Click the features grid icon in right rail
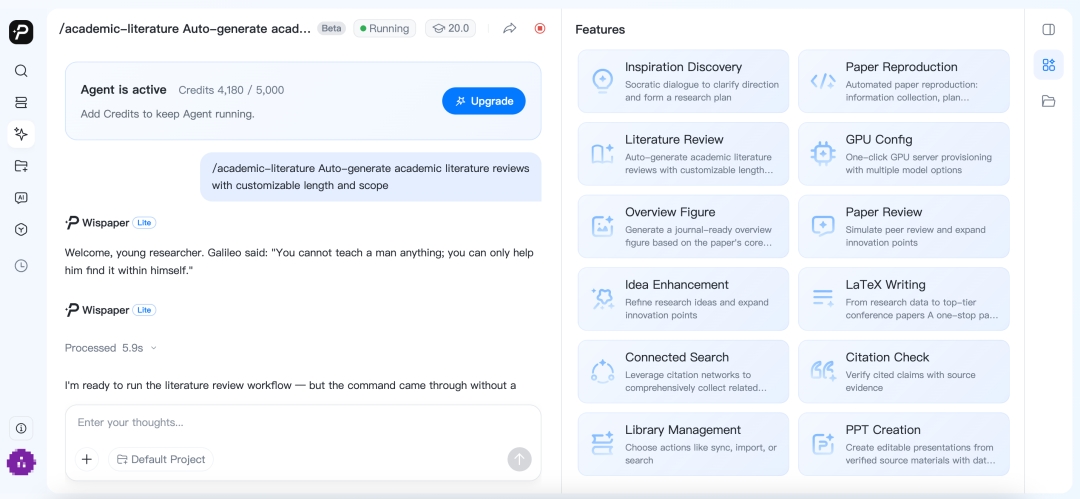This screenshot has height=499, width=1080. [x=1048, y=65]
